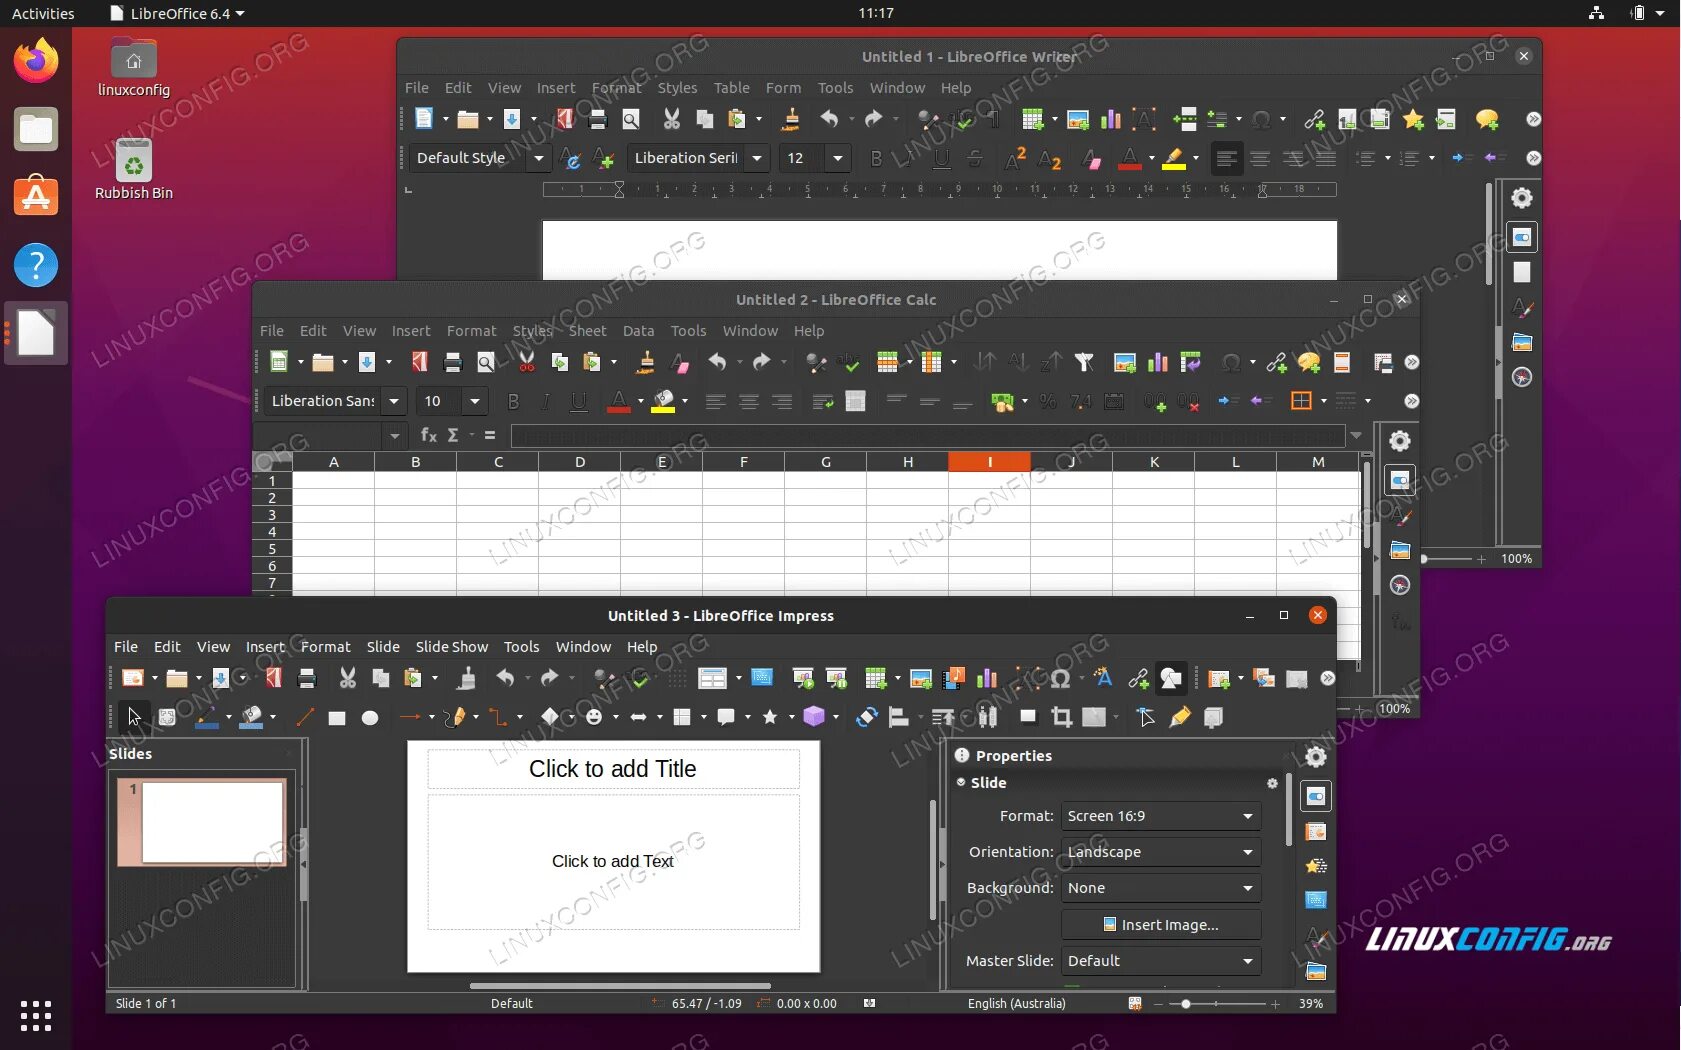Click Cut icon in Impress toolbar
1681x1050 pixels.
click(347, 678)
